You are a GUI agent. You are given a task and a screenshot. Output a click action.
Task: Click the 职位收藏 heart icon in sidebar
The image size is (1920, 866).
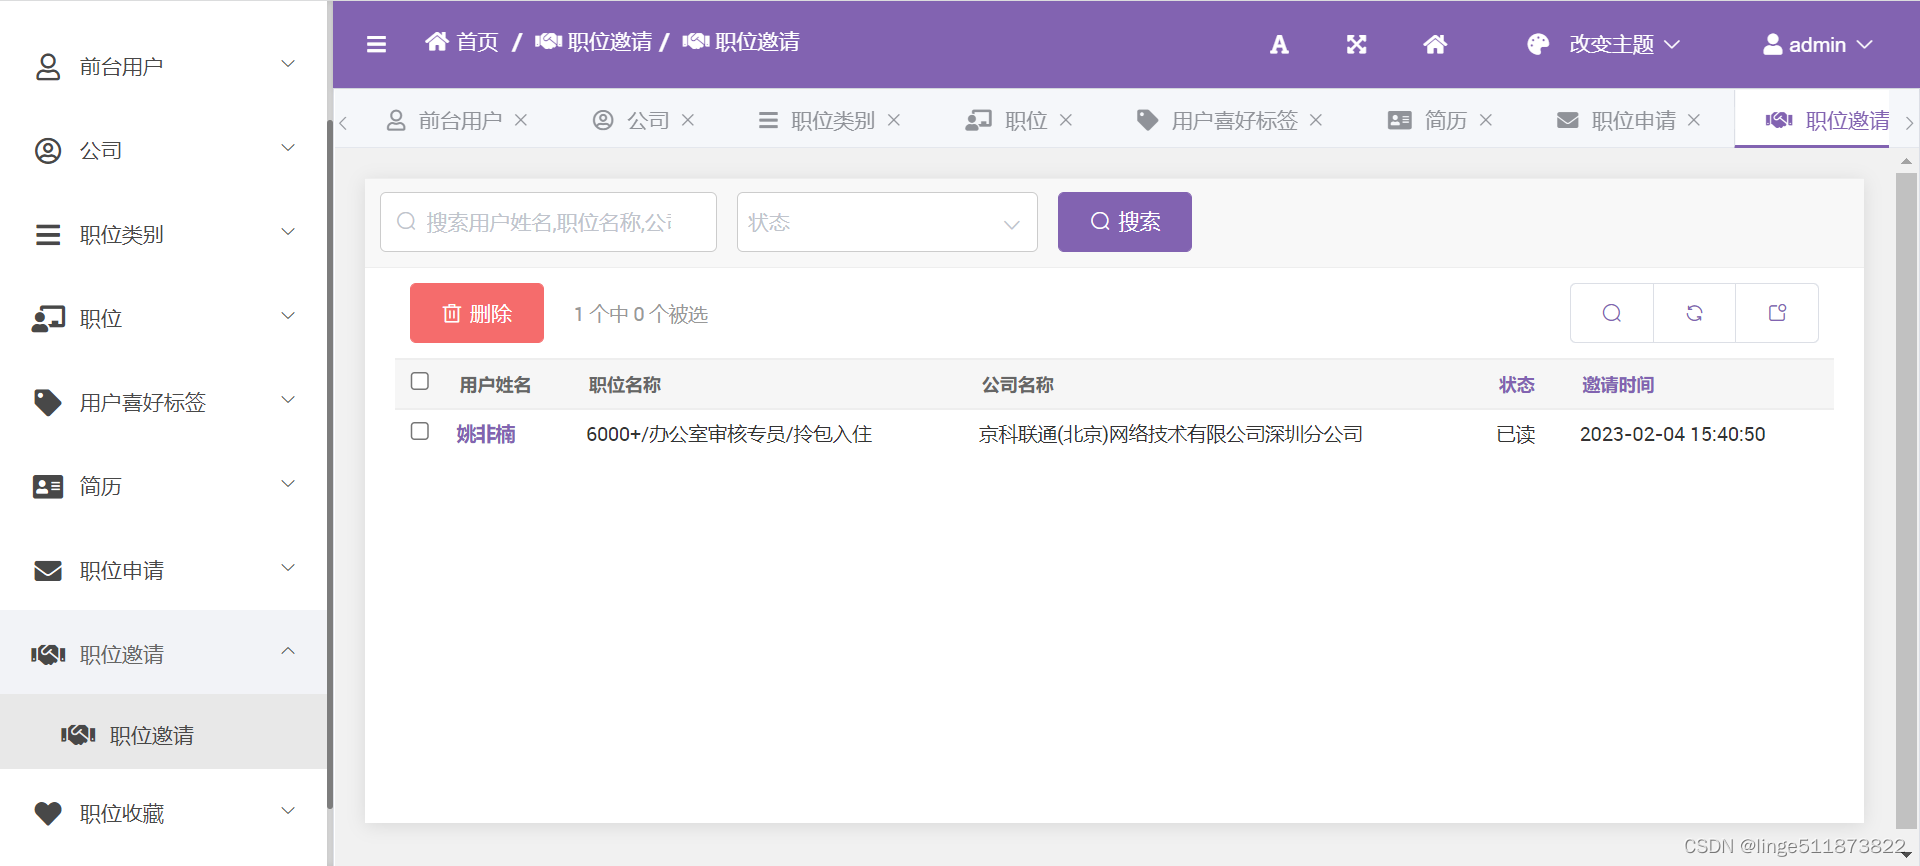pyautogui.click(x=48, y=813)
